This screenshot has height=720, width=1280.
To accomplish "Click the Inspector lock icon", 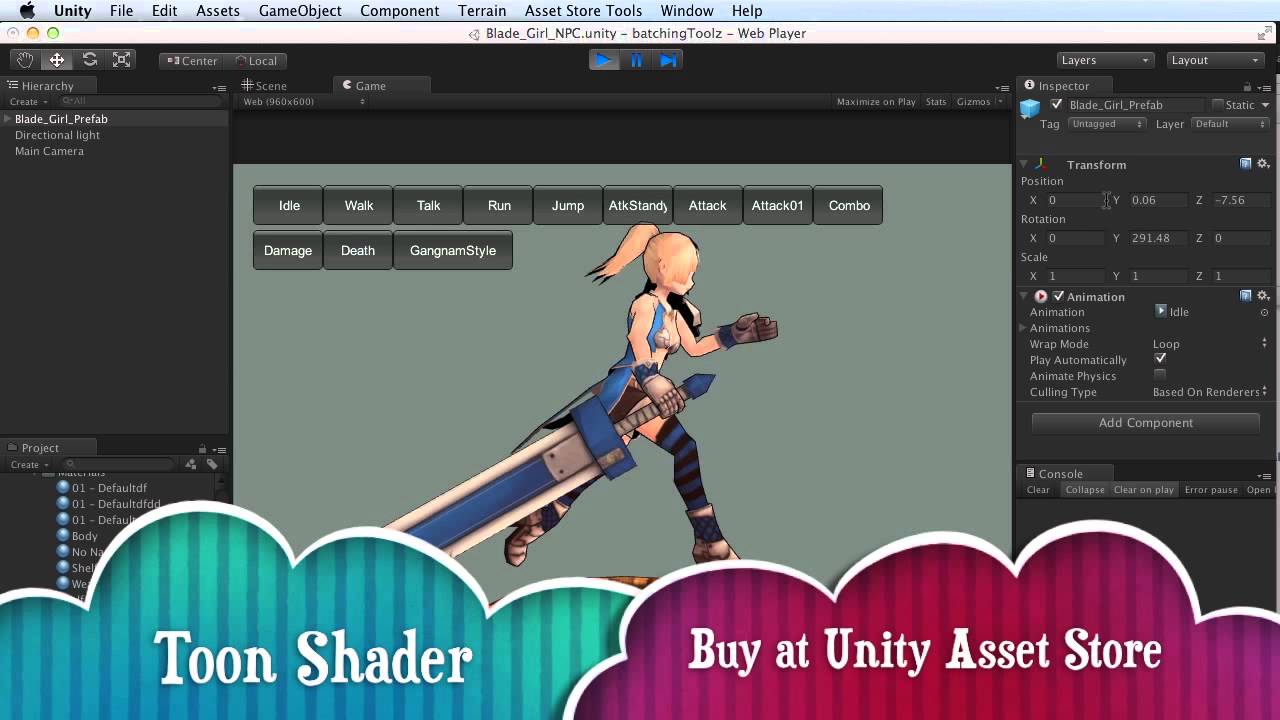I will [1247, 87].
